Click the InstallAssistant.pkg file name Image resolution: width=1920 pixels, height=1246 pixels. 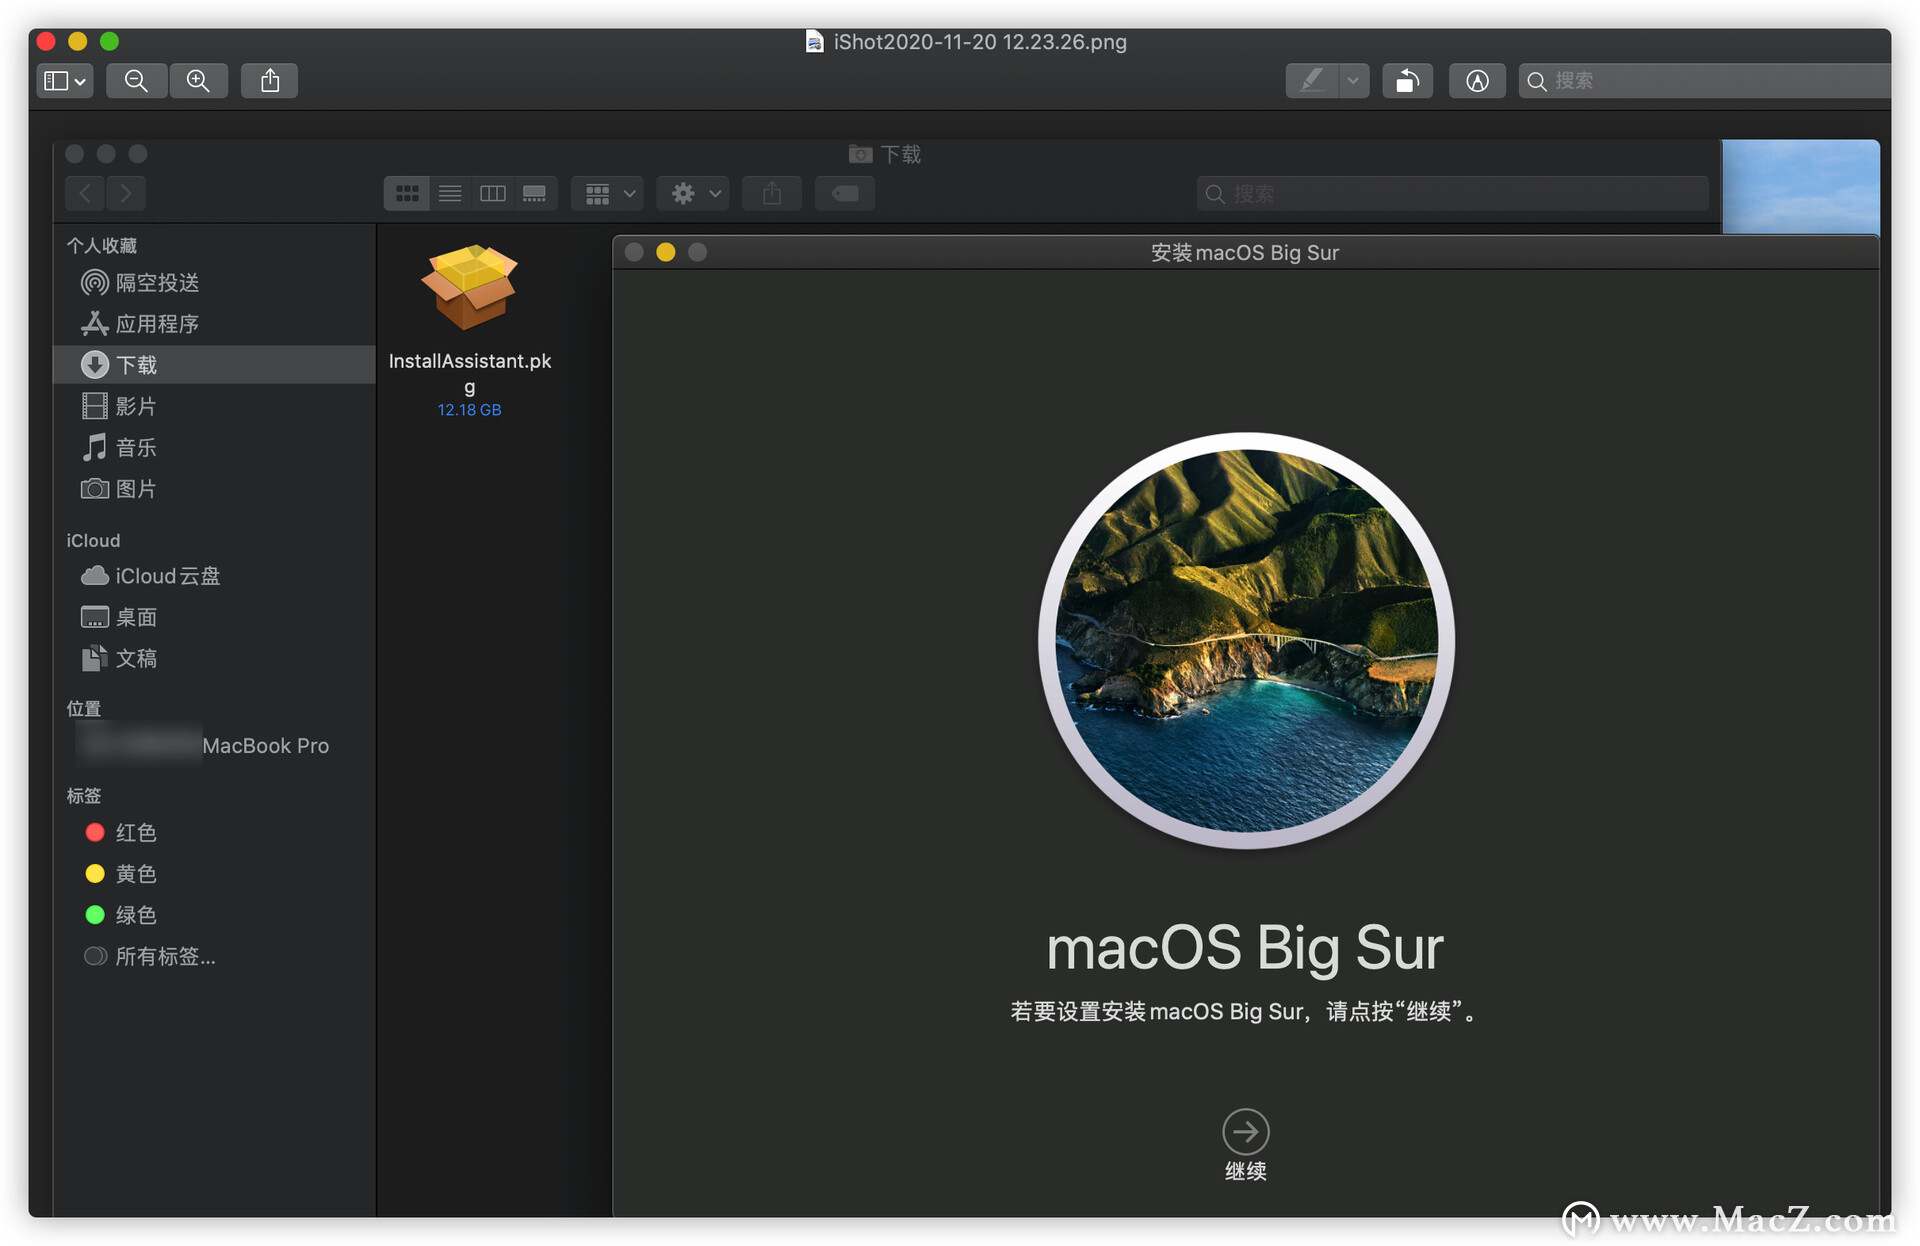469,373
